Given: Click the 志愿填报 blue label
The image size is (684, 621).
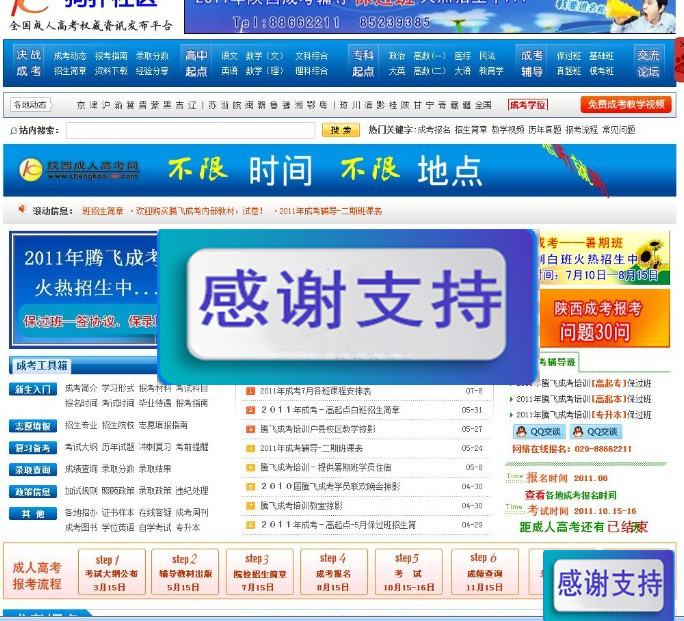Looking at the screenshot, I should 33,426.
